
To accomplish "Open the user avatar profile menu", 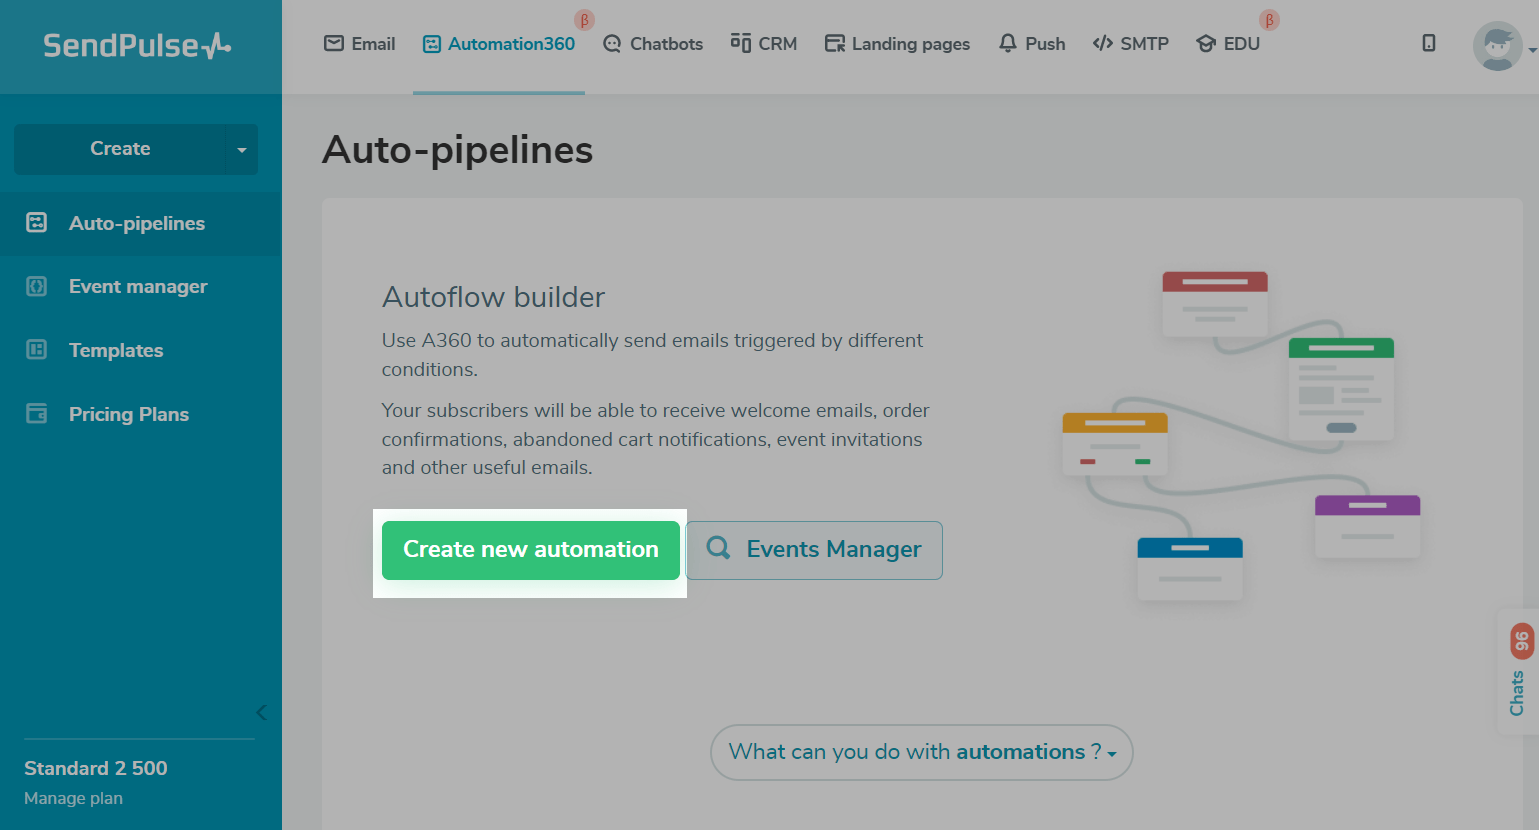I will coord(1497,46).
